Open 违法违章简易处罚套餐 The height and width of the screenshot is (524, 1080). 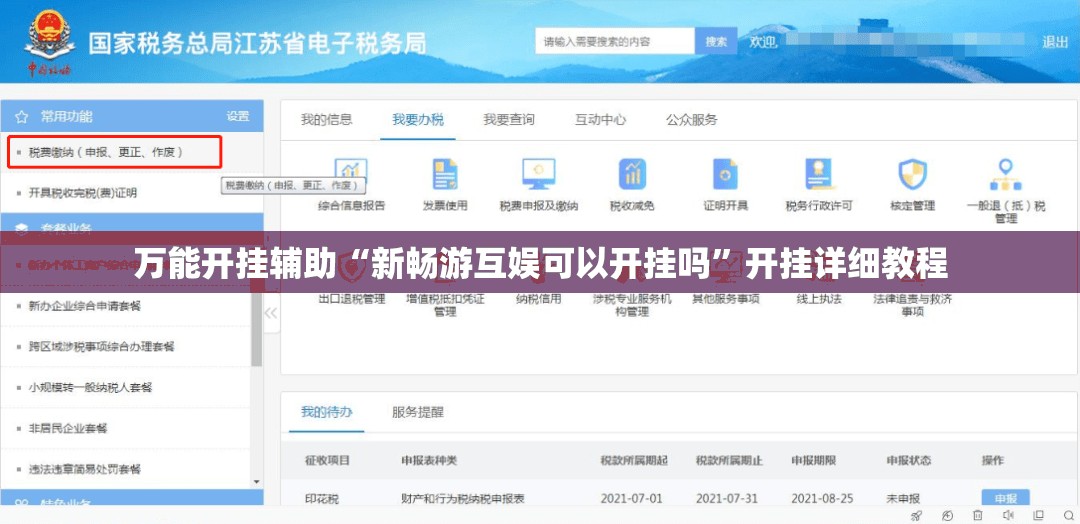(x=85, y=469)
